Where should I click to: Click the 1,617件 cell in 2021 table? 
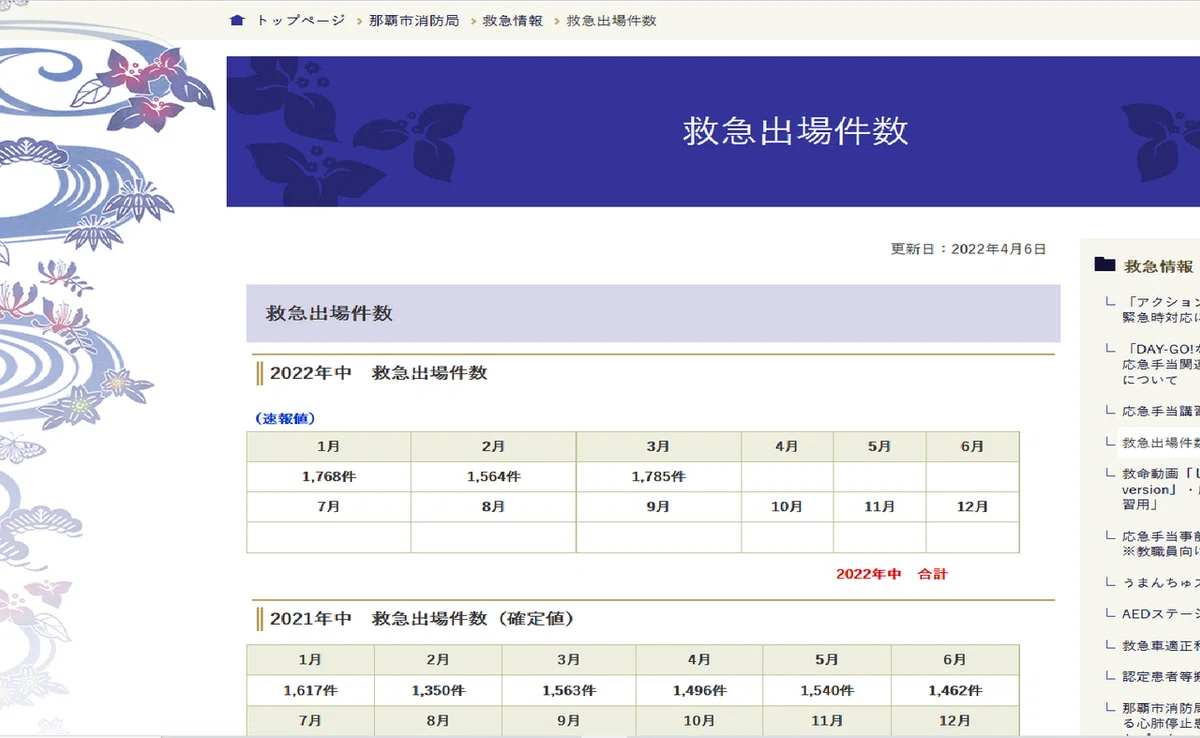pyautogui.click(x=310, y=690)
